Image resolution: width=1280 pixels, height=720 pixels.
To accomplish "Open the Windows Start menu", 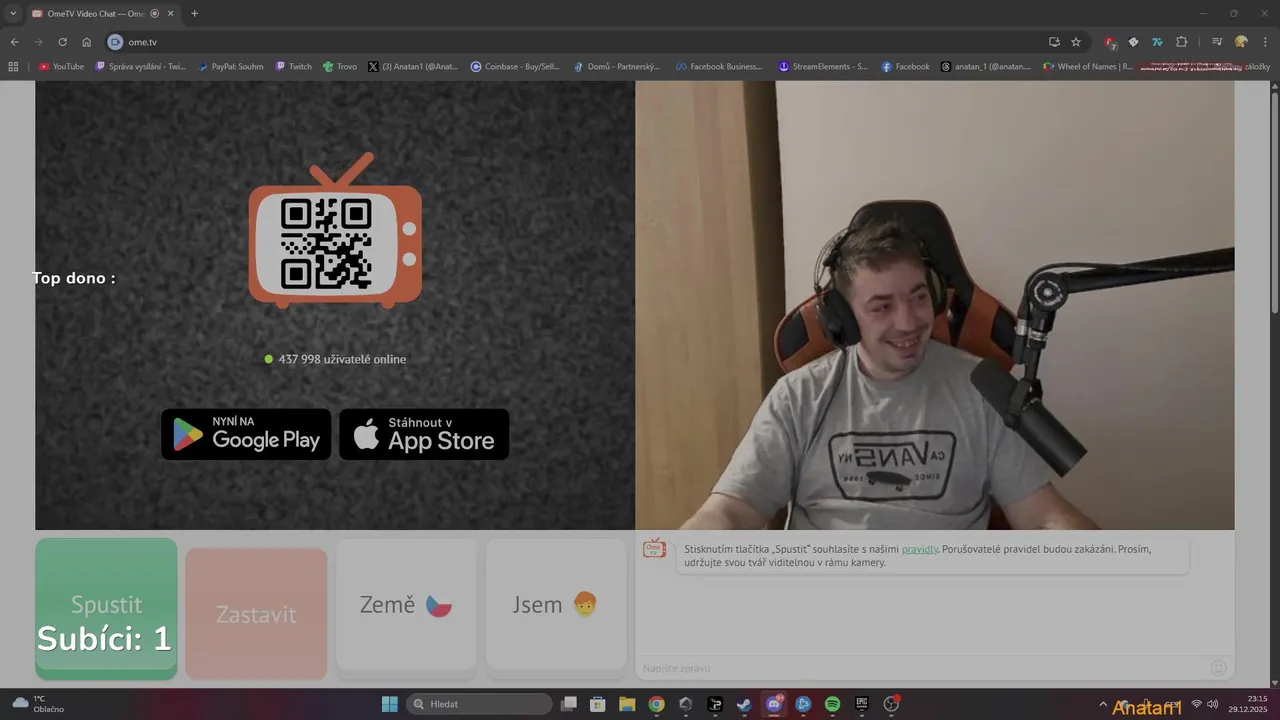I will coord(390,704).
